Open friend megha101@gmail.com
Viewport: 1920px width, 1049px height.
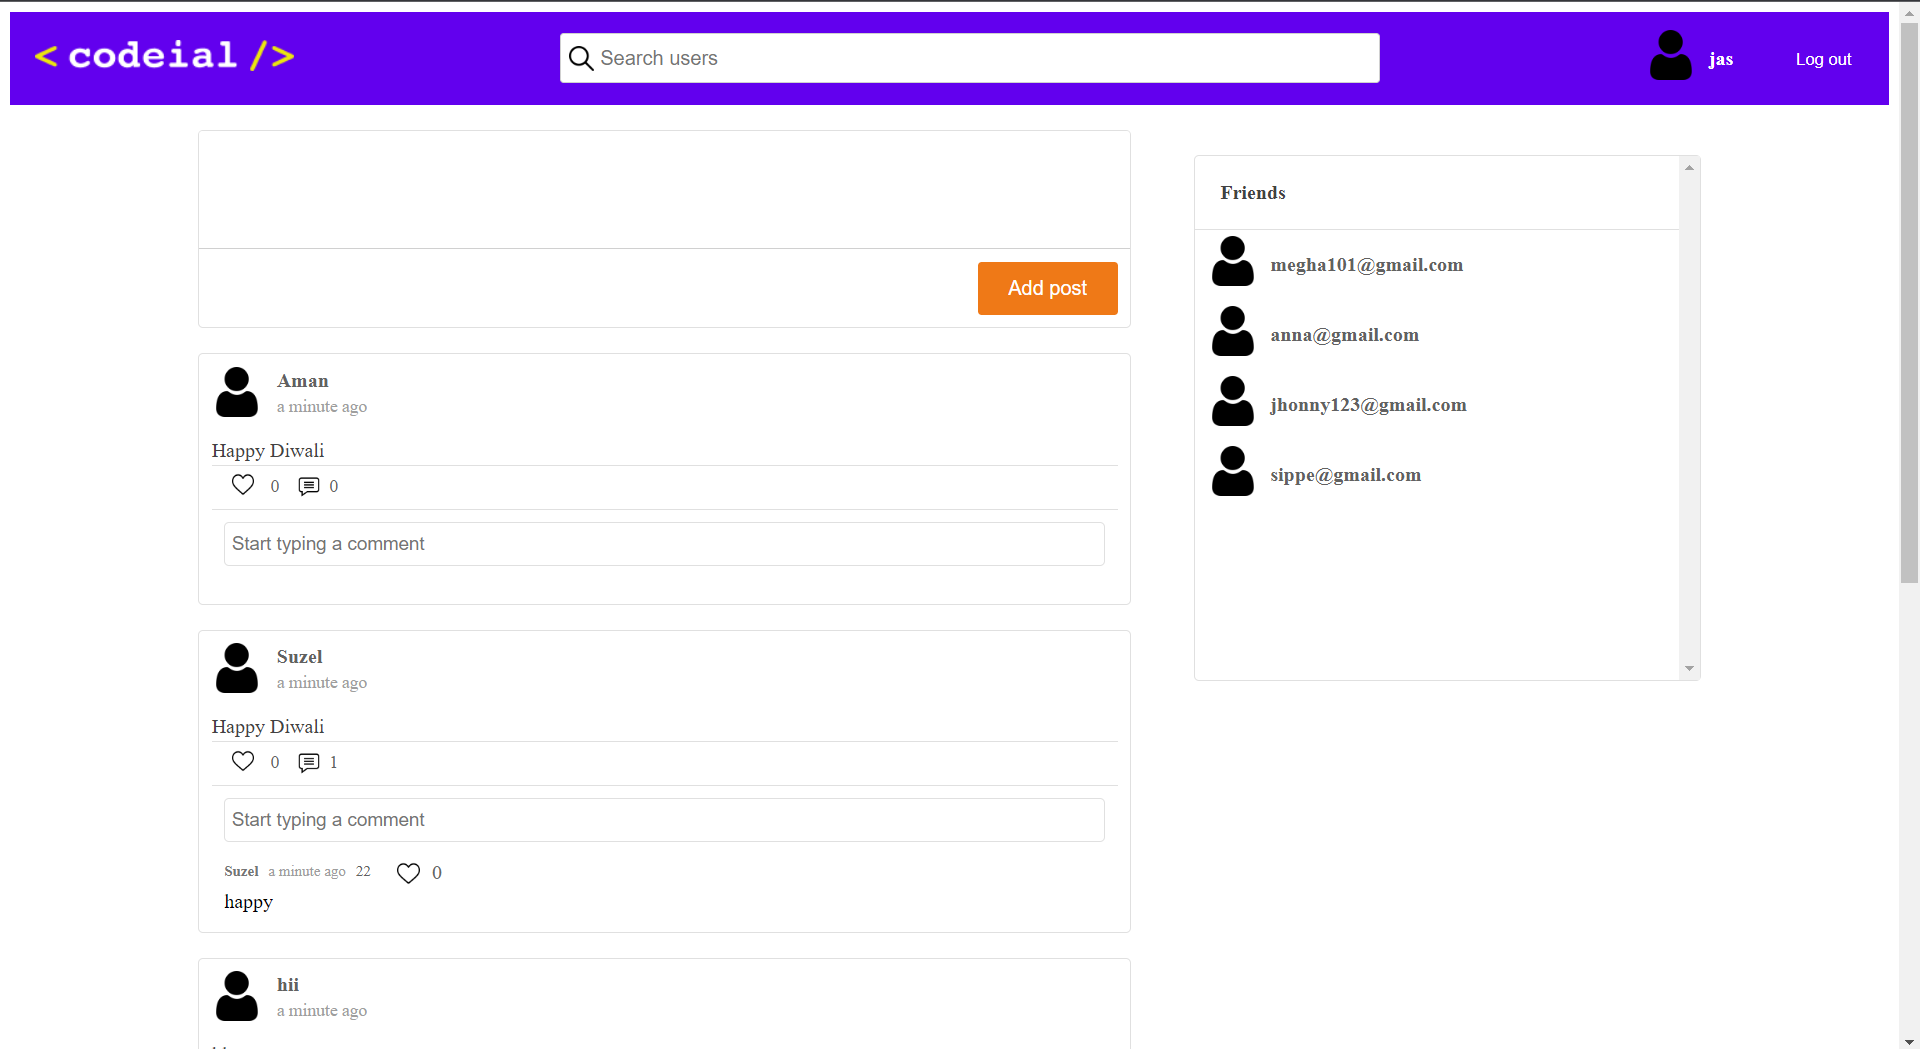(x=1366, y=265)
